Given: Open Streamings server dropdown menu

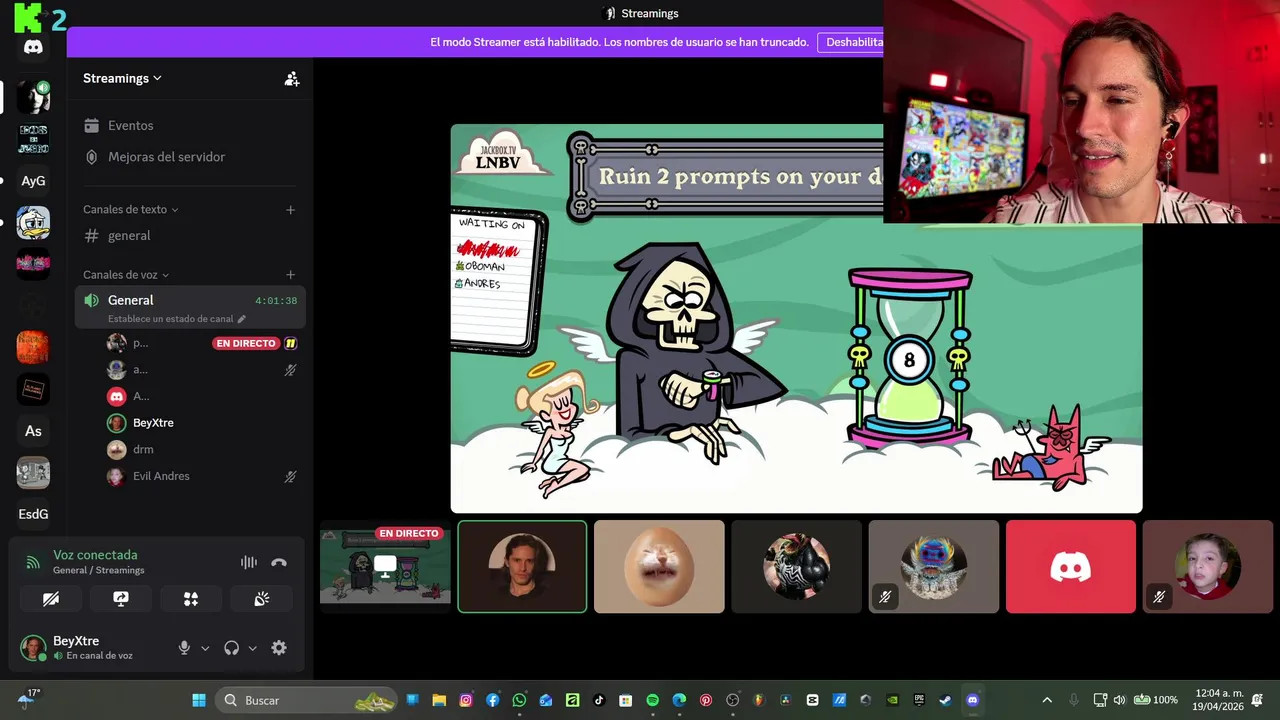Looking at the screenshot, I should point(122,79).
